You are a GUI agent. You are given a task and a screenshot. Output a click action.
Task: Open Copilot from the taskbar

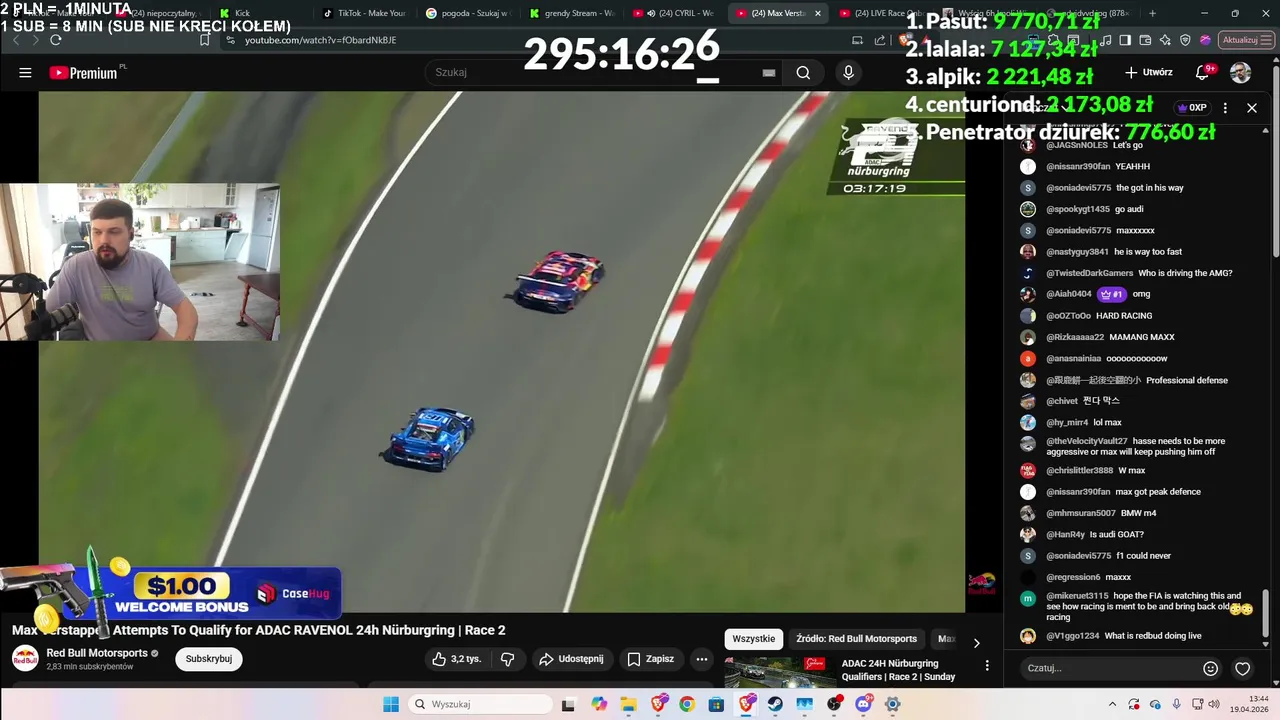[598, 704]
